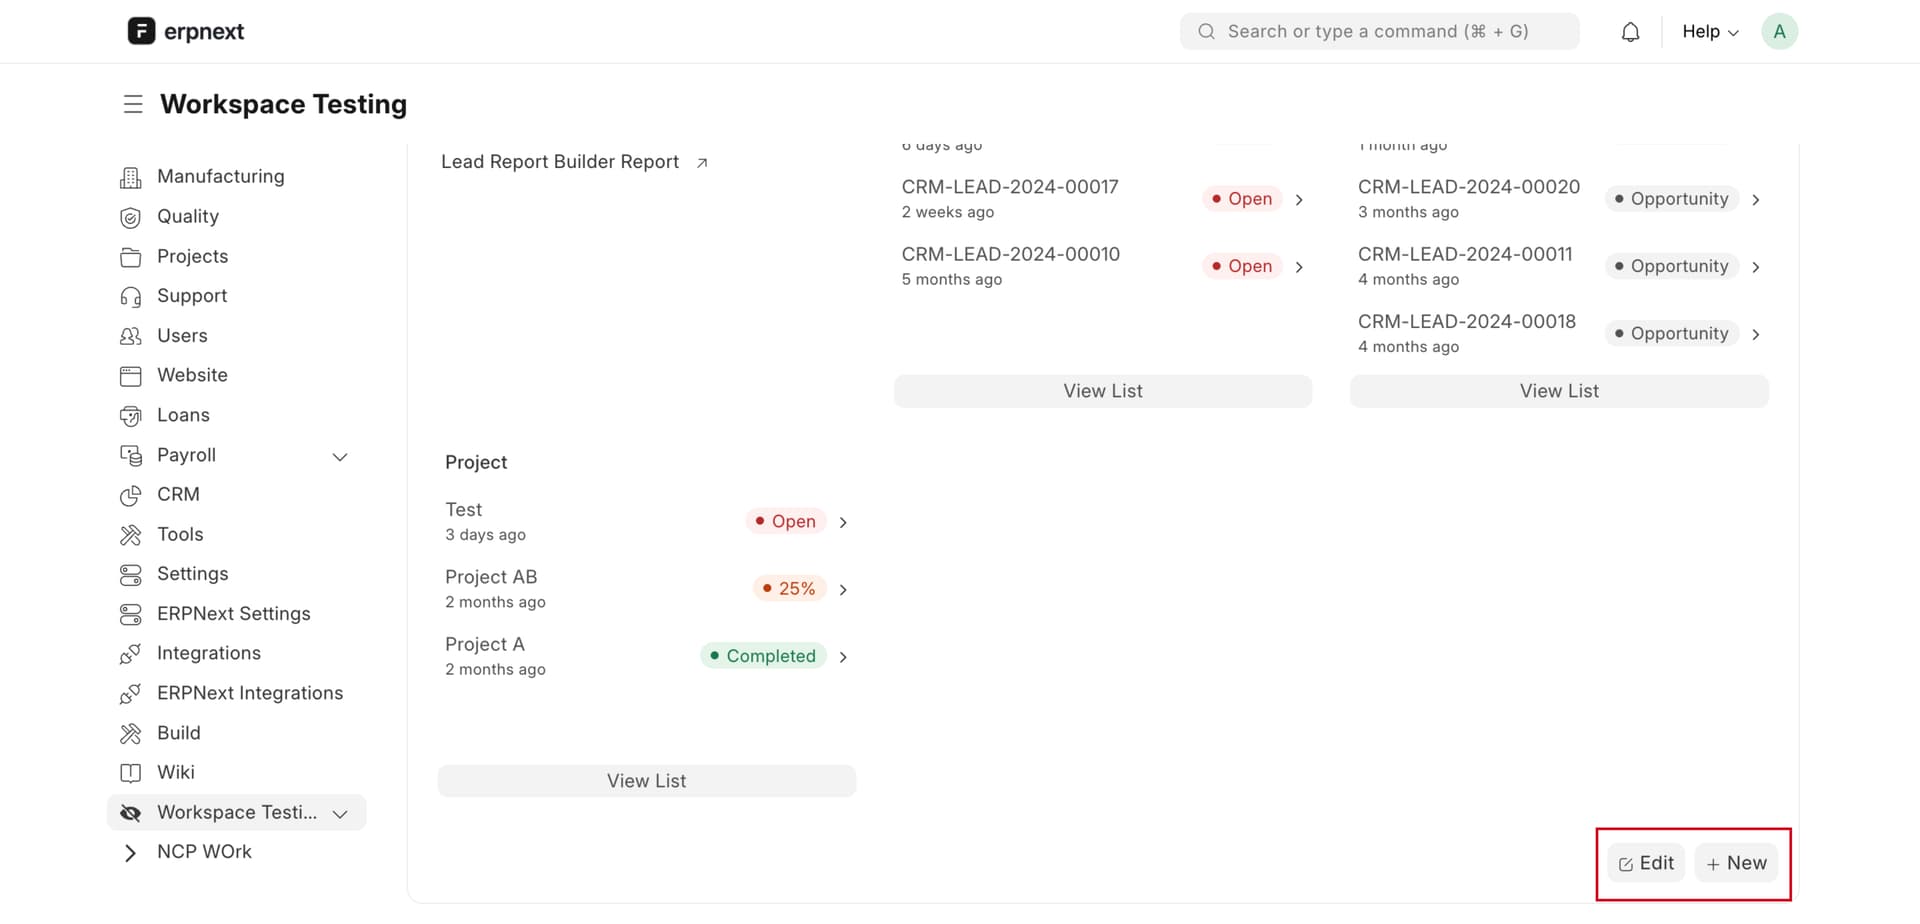The image size is (1920, 924).
Task: Select the CRM pie chart icon
Action: coord(131,495)
